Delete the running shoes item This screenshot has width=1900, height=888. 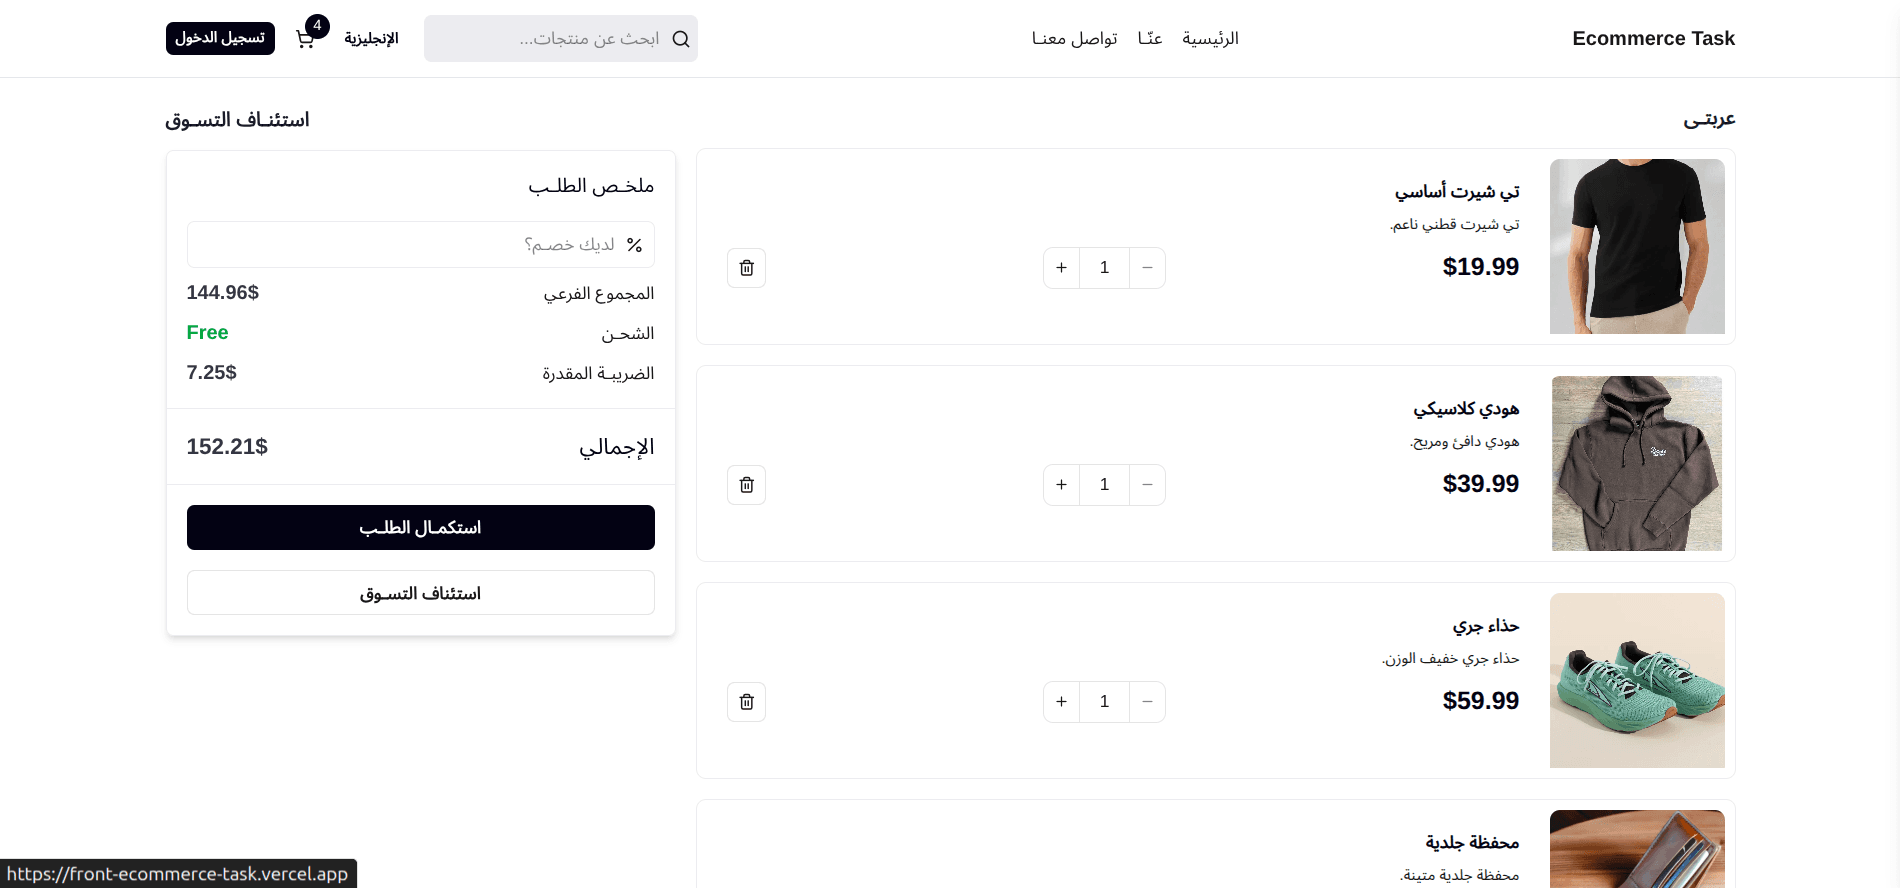click(746, 702)
